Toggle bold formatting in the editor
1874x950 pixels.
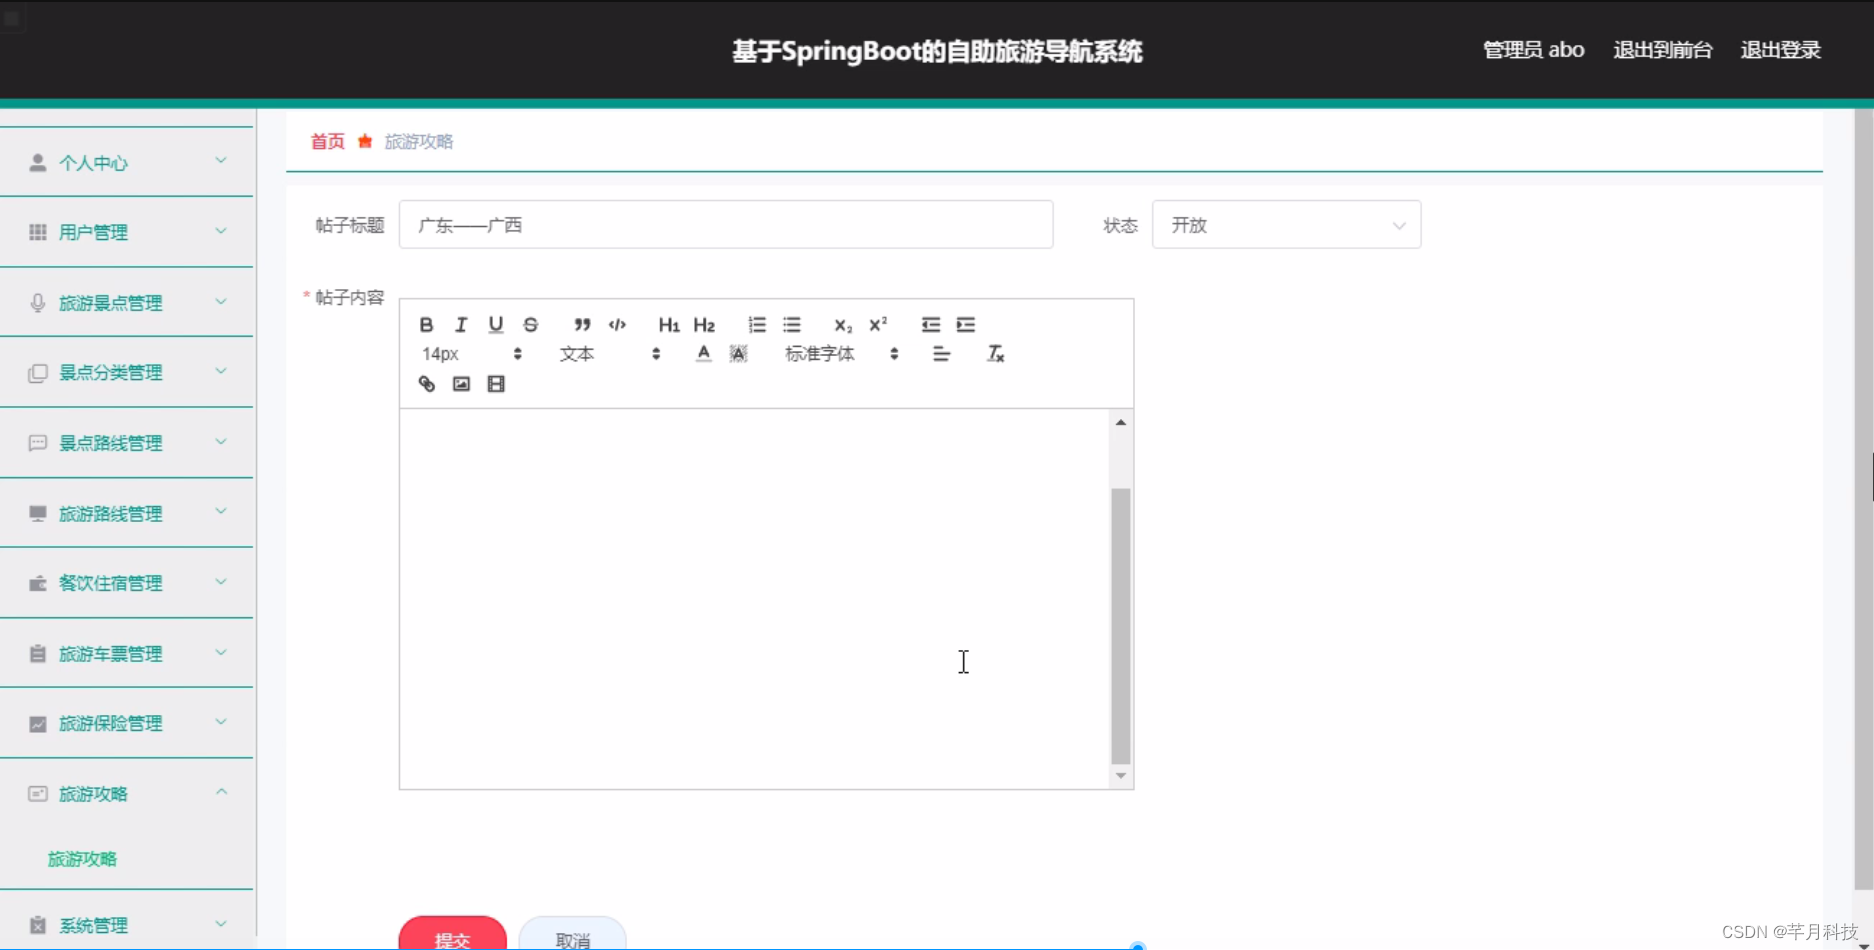click(x=426, y=324)
